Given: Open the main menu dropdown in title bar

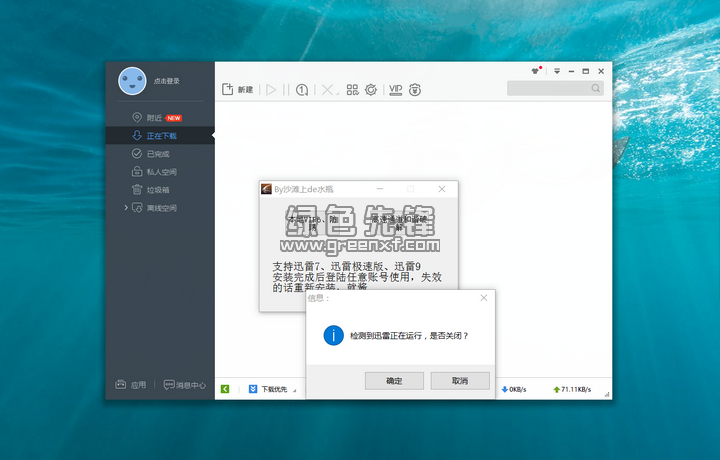Looking at the screenshot, I should point(557,71).
